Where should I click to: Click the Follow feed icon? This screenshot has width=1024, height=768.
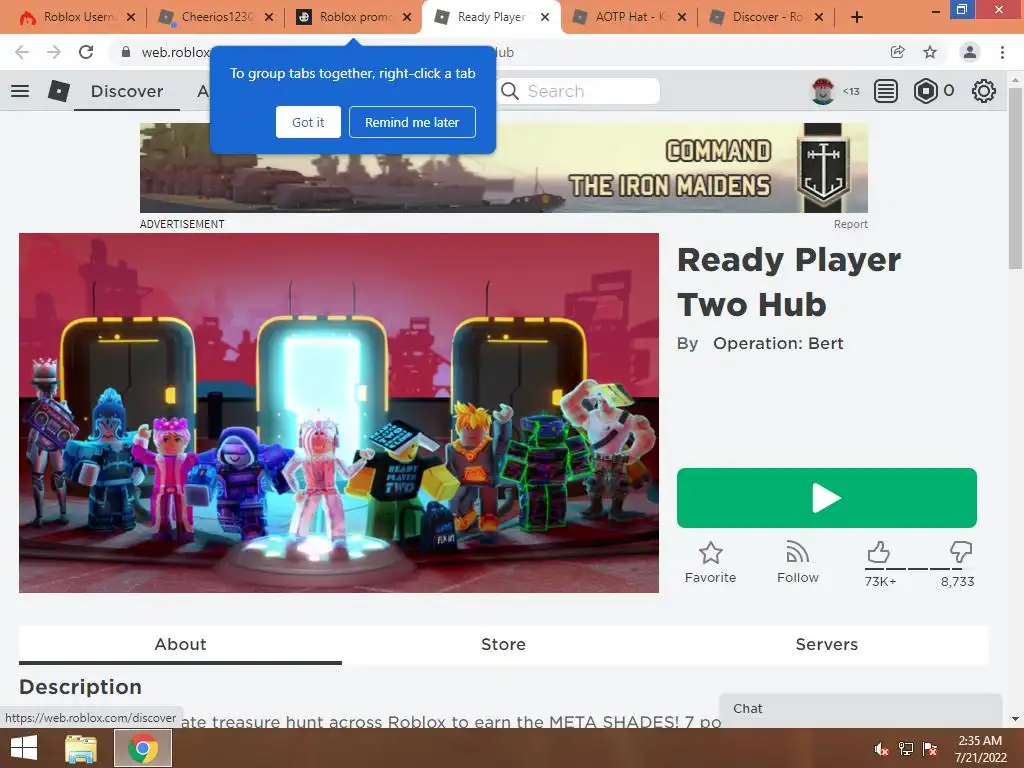click(x=797, y=552)
